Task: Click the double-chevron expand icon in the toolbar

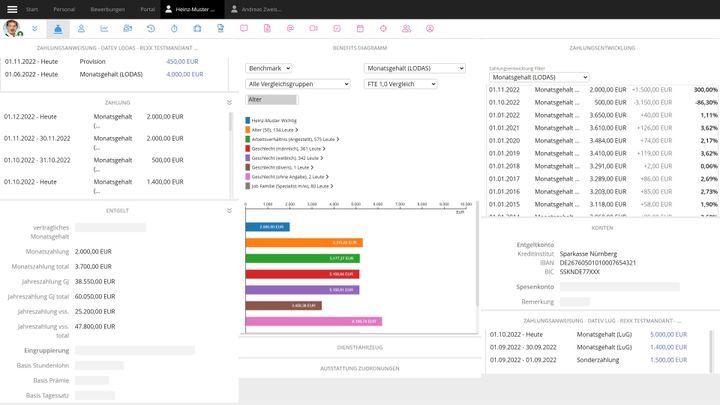Action: 35,28
